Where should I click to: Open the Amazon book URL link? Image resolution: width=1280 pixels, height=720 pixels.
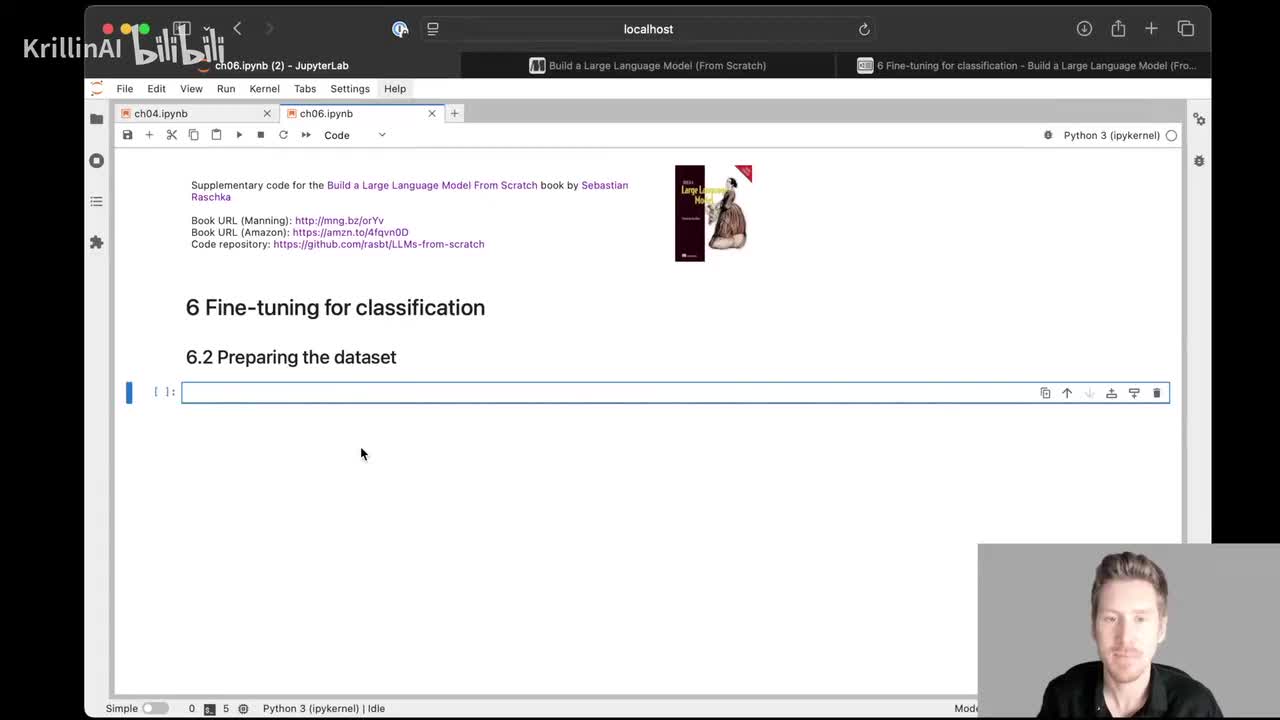click(350, 232)
